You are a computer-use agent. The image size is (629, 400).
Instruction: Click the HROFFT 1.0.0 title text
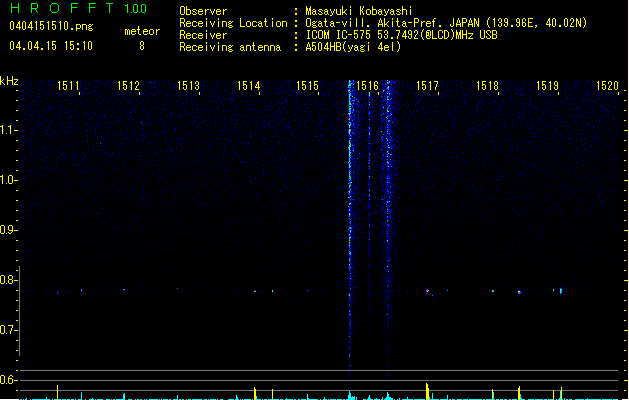pos(78,8)
